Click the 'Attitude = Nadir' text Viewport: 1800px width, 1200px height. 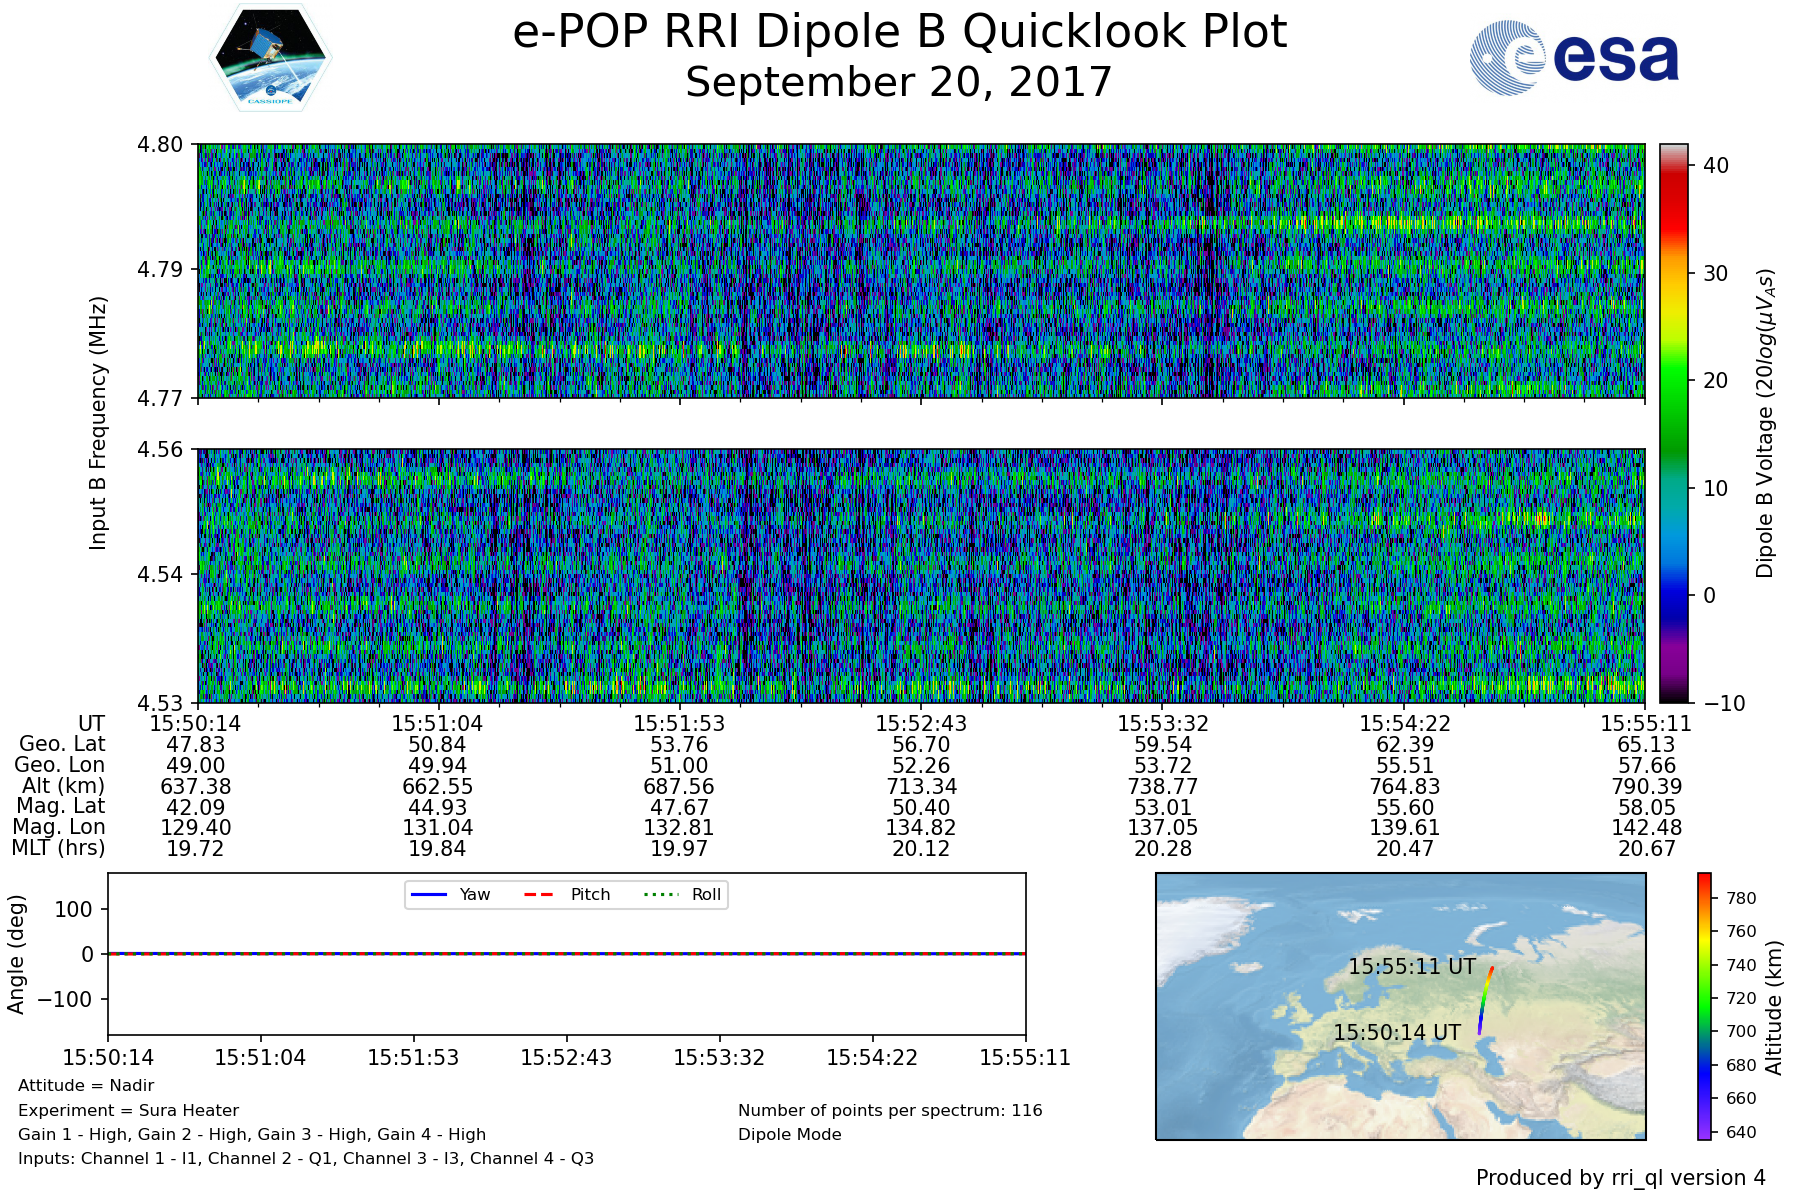[x=86, y=1085]
